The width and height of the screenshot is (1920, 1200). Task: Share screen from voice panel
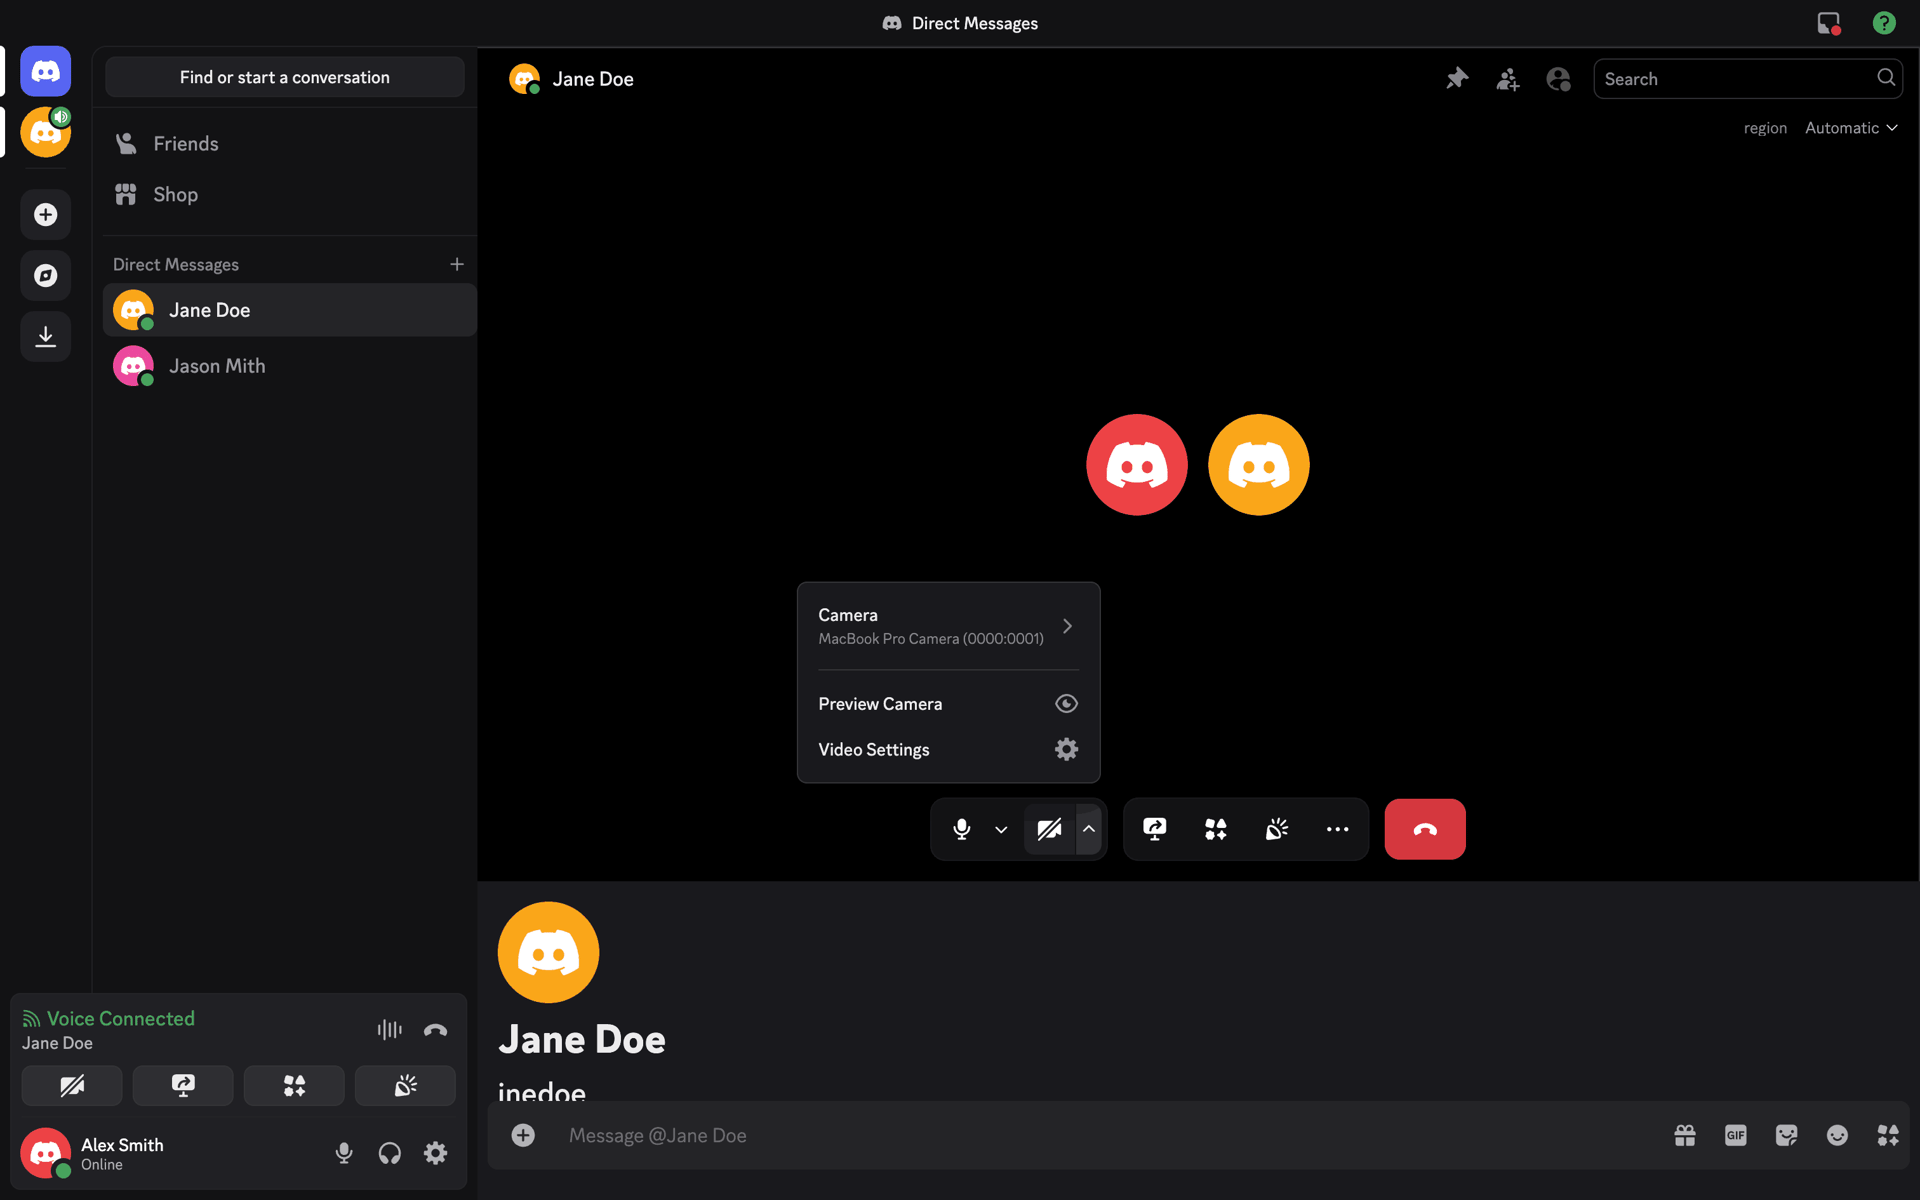pyautogui.click(x=183, y=1086)
